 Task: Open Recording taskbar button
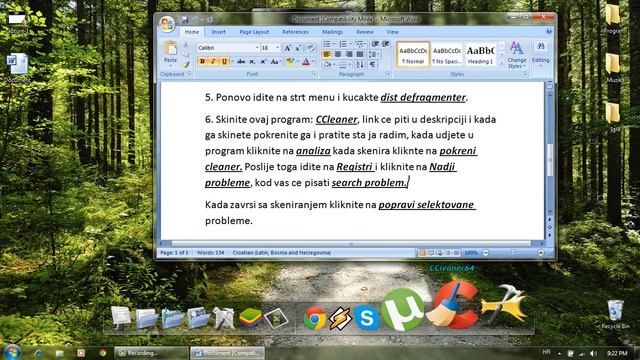click(151, 353)
